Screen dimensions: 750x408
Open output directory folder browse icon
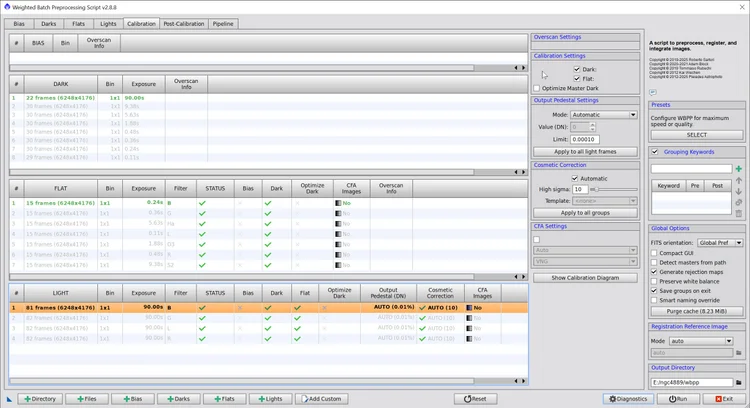(739, 382)
